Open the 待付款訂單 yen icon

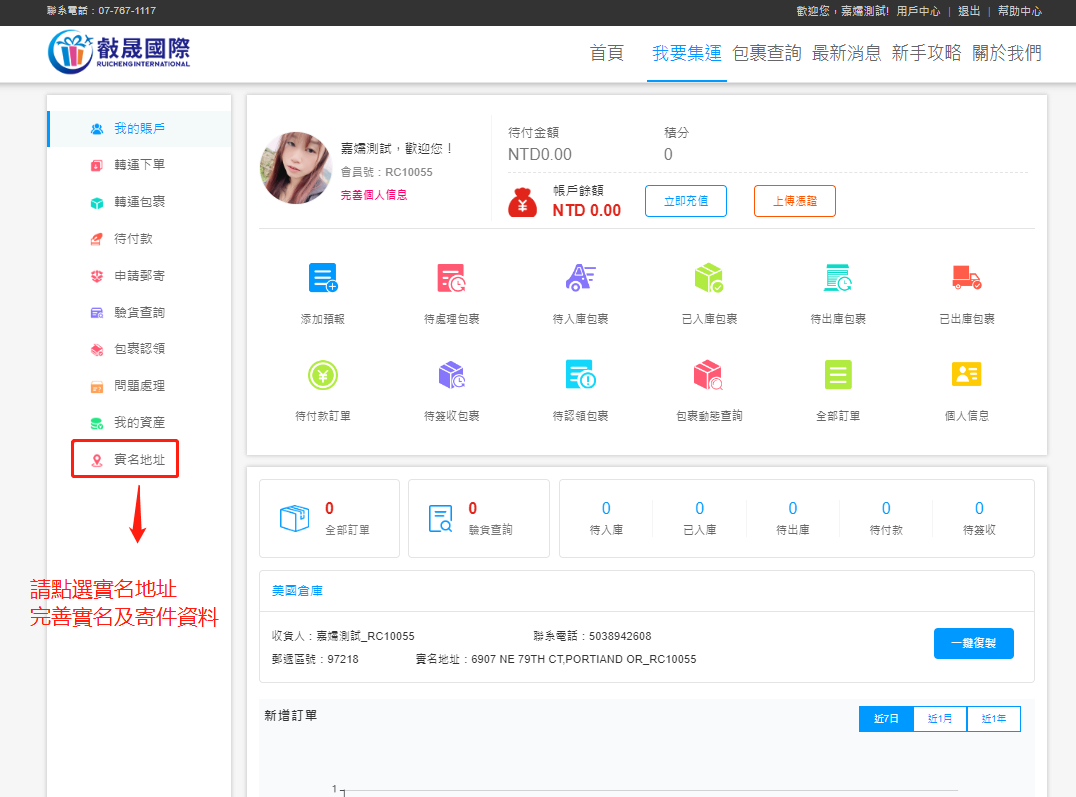pos(322,375)
